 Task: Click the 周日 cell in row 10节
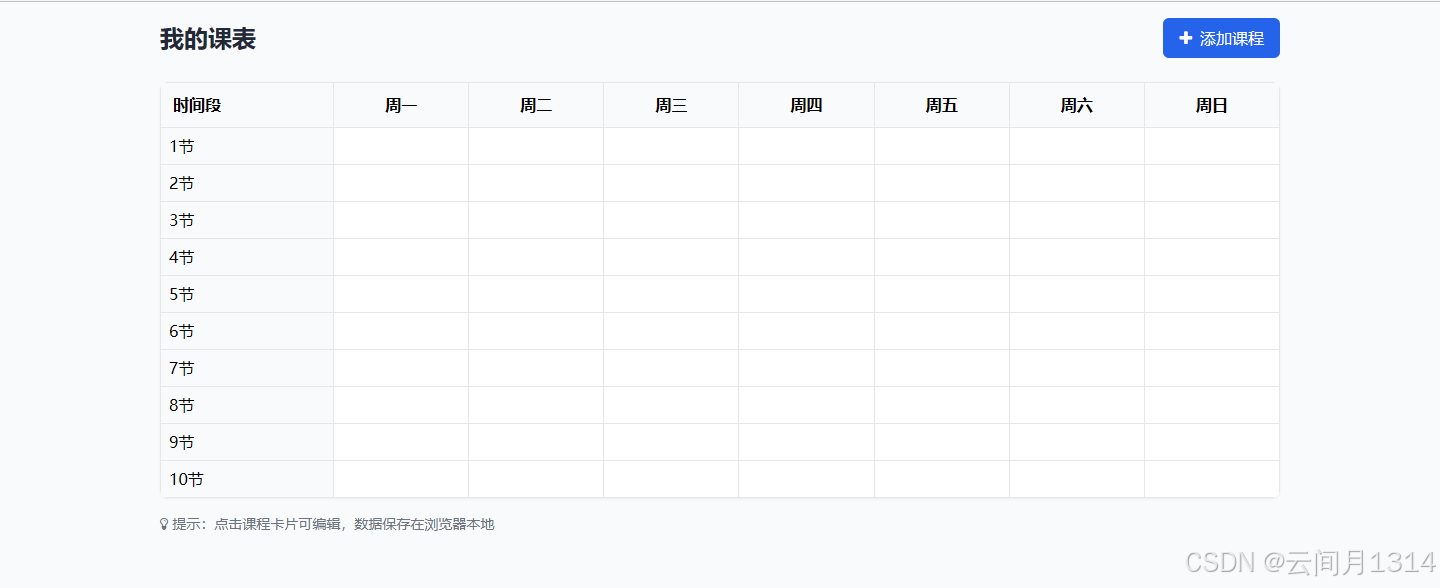coord(1212,479)
